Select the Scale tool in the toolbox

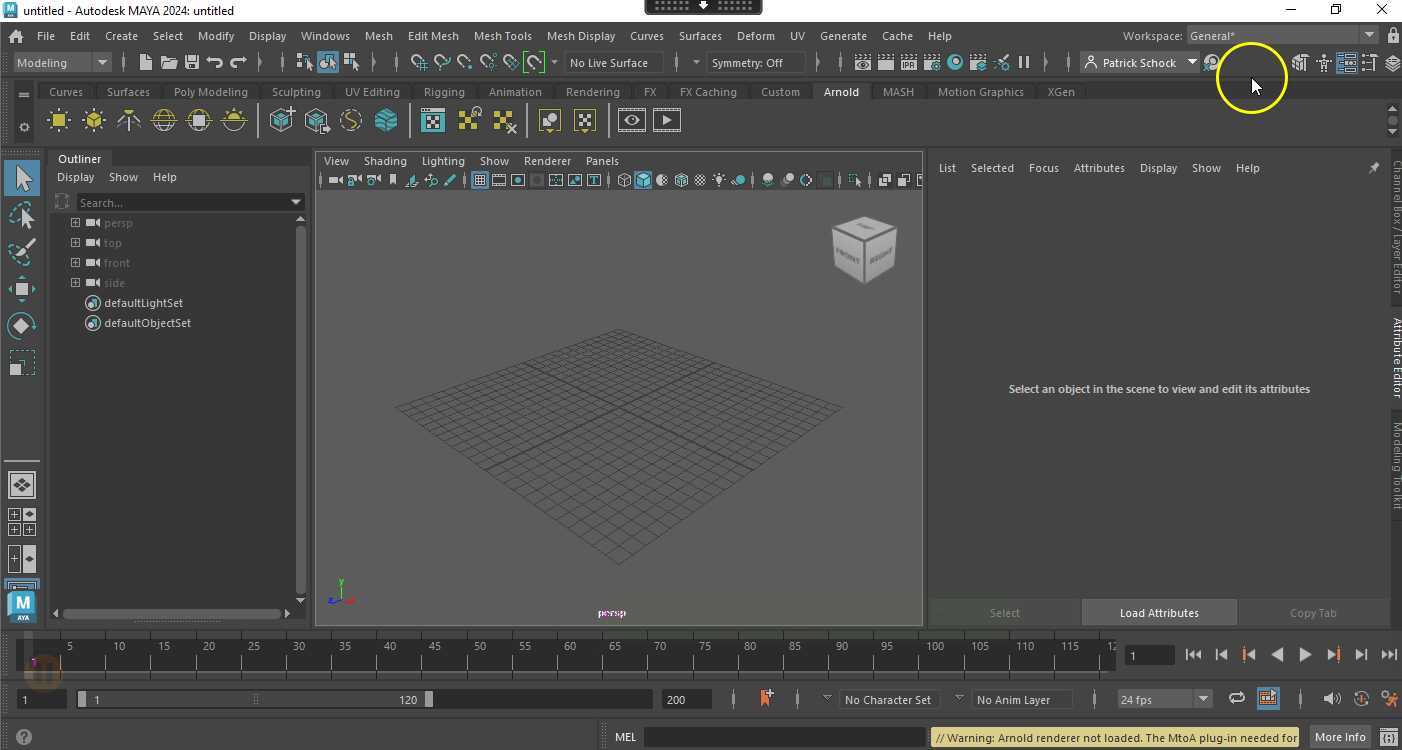pyautogui.click(x=22, y=363)
